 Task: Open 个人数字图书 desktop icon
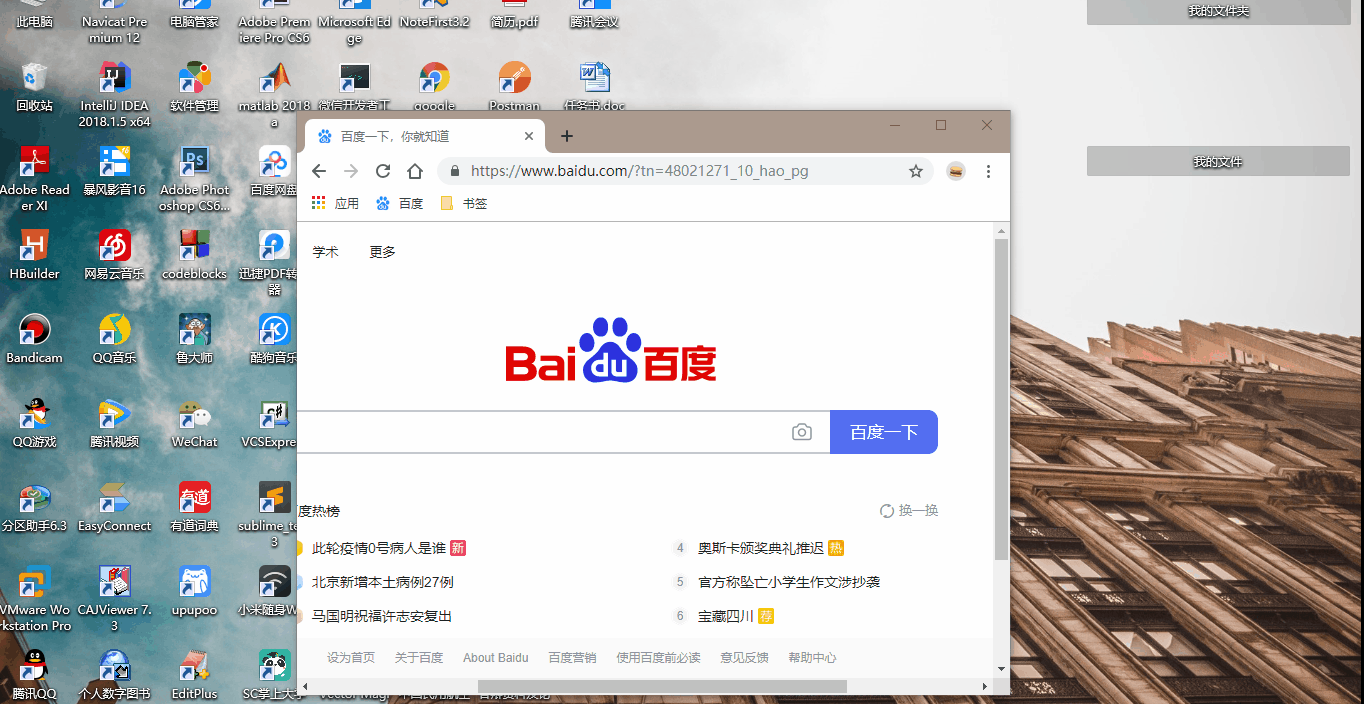click(x=115, y=674)
